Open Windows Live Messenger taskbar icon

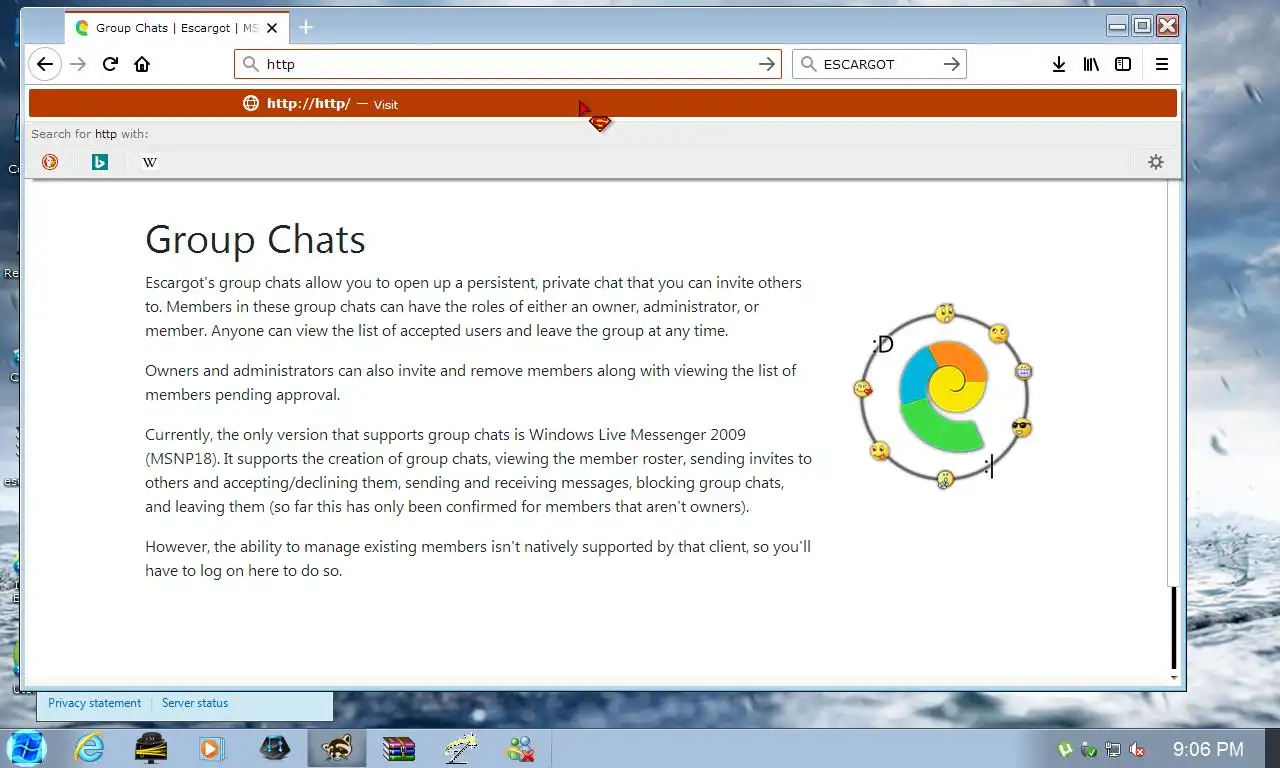pos(520,748)
